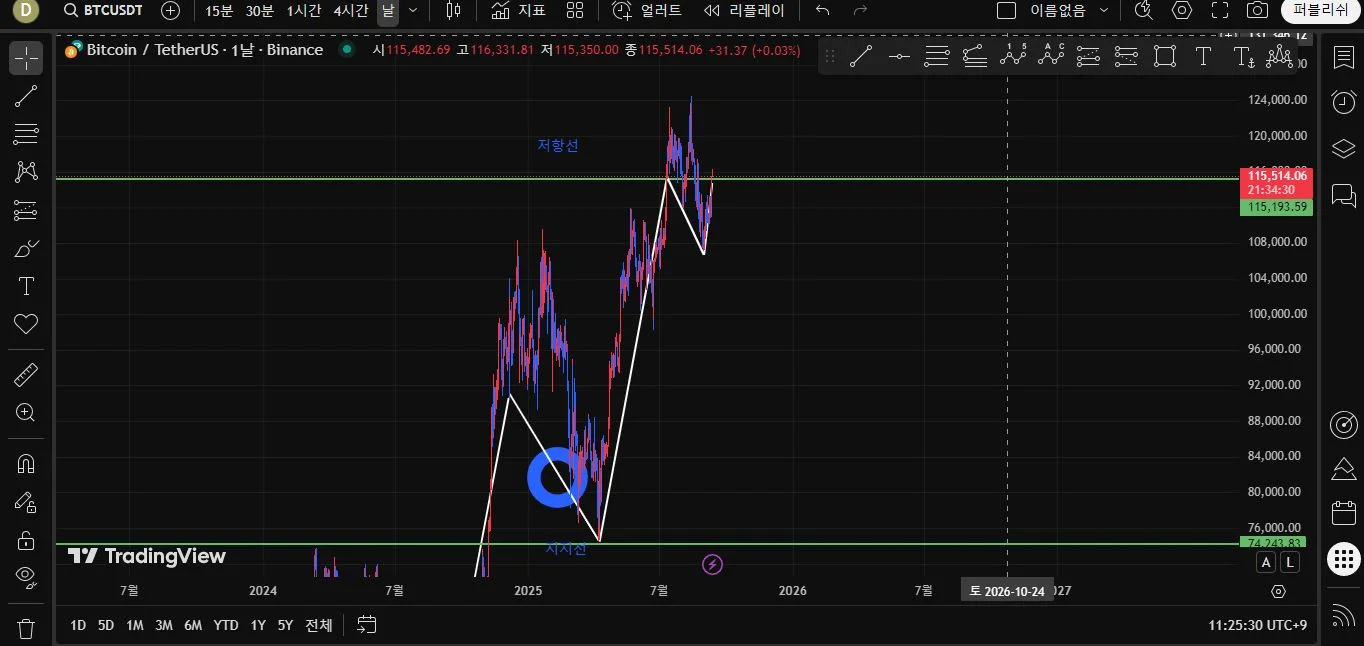Toggle log scale L button
This screenshot has height=646, width=1364.
coord(1290,563)
